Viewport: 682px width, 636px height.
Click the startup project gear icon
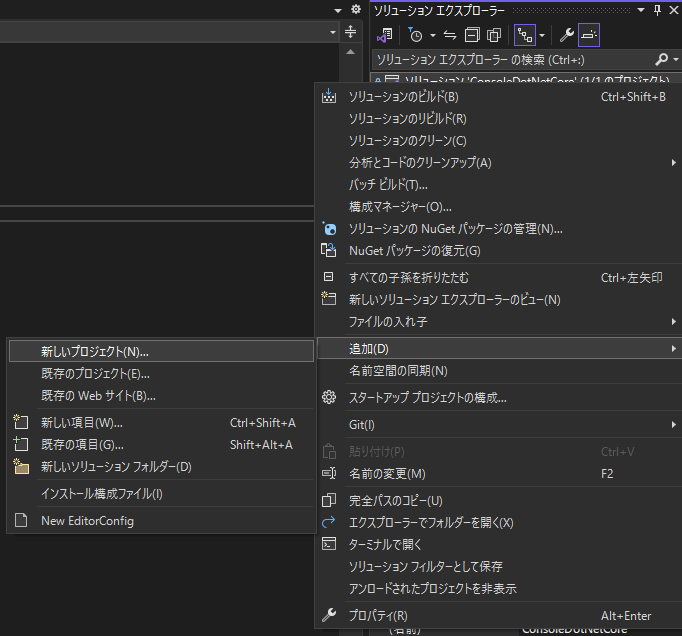pyautogui.click(x=329, y=397)
